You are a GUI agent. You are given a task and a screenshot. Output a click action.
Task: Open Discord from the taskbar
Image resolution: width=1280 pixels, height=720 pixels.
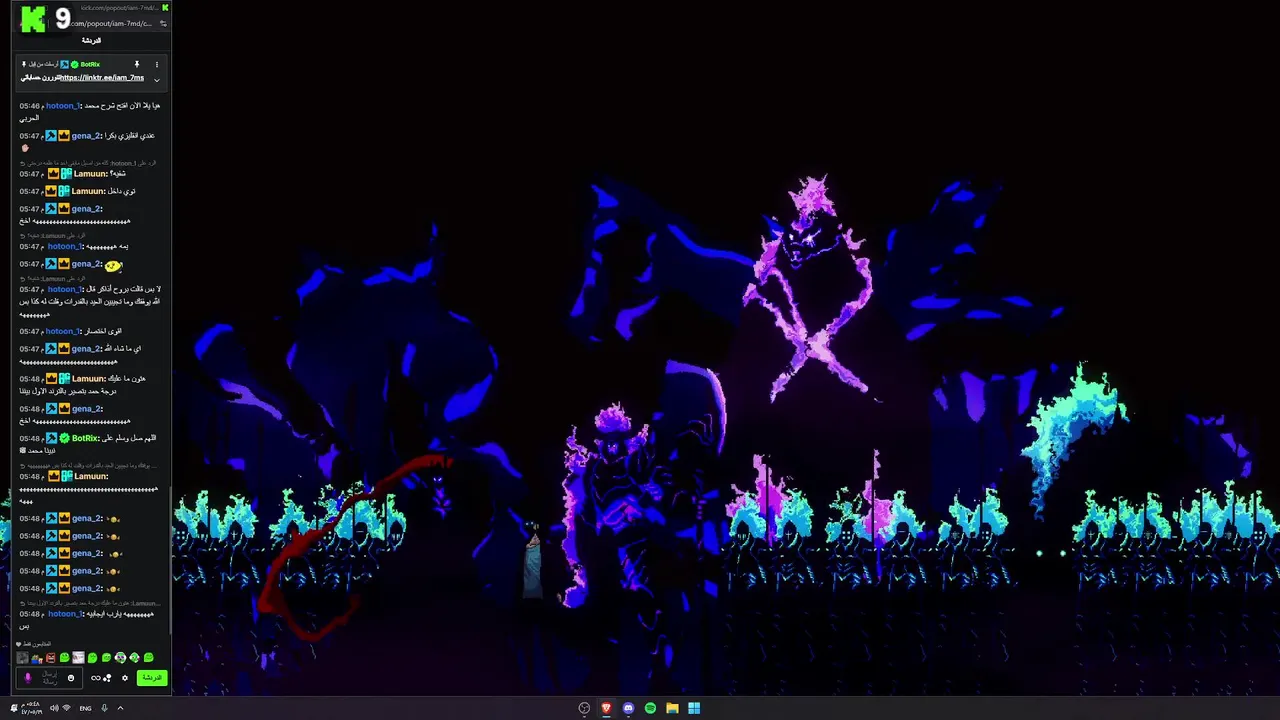[628, 708]
